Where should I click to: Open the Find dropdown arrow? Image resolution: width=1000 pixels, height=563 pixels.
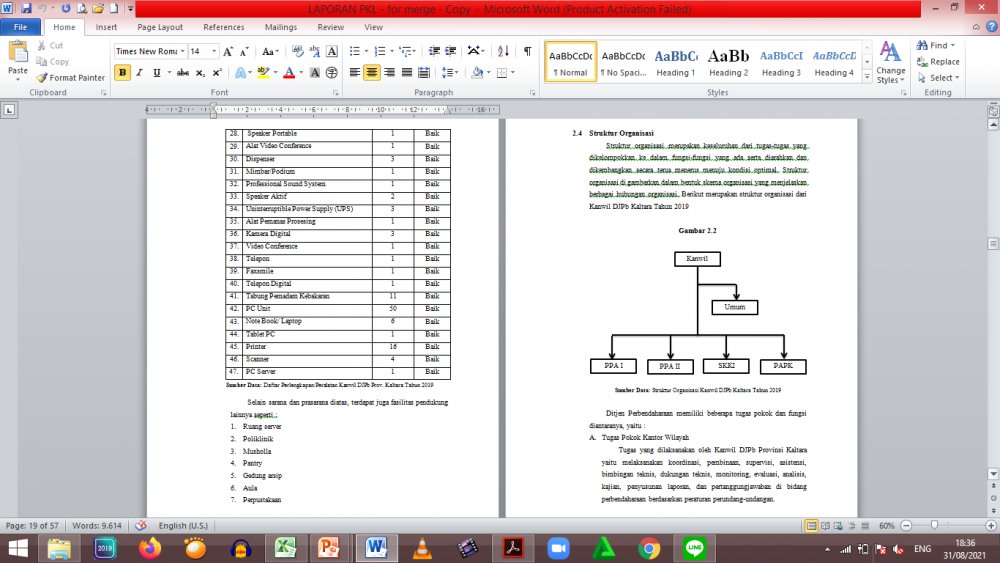[953, 45]
